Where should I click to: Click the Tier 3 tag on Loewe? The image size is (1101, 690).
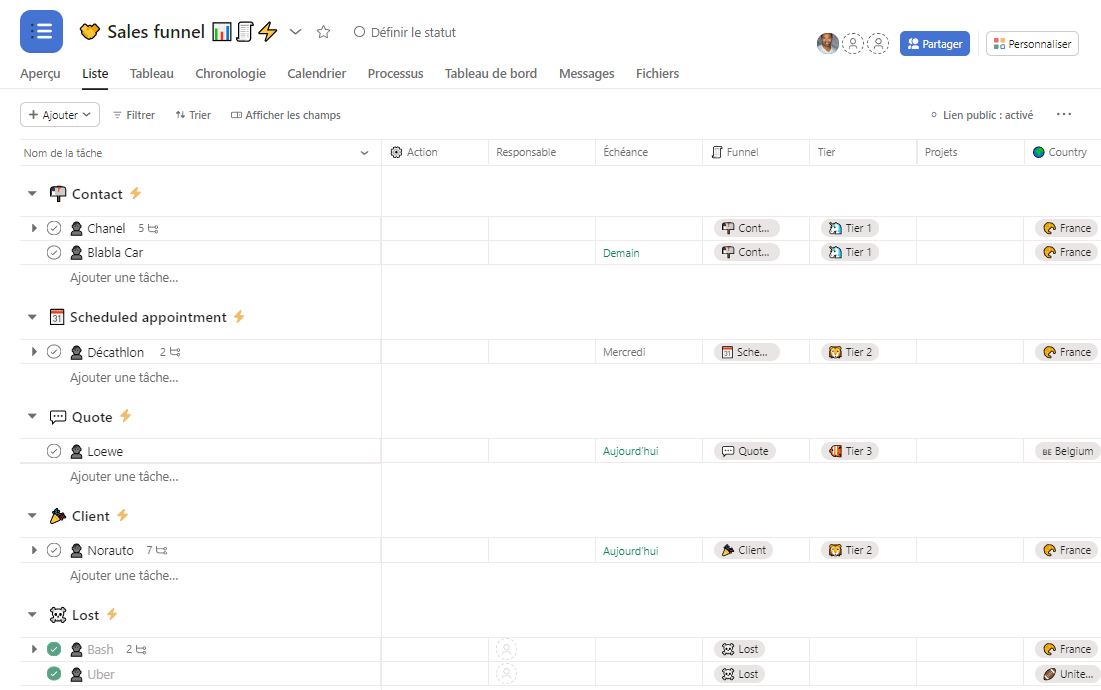tap(849, 451)
